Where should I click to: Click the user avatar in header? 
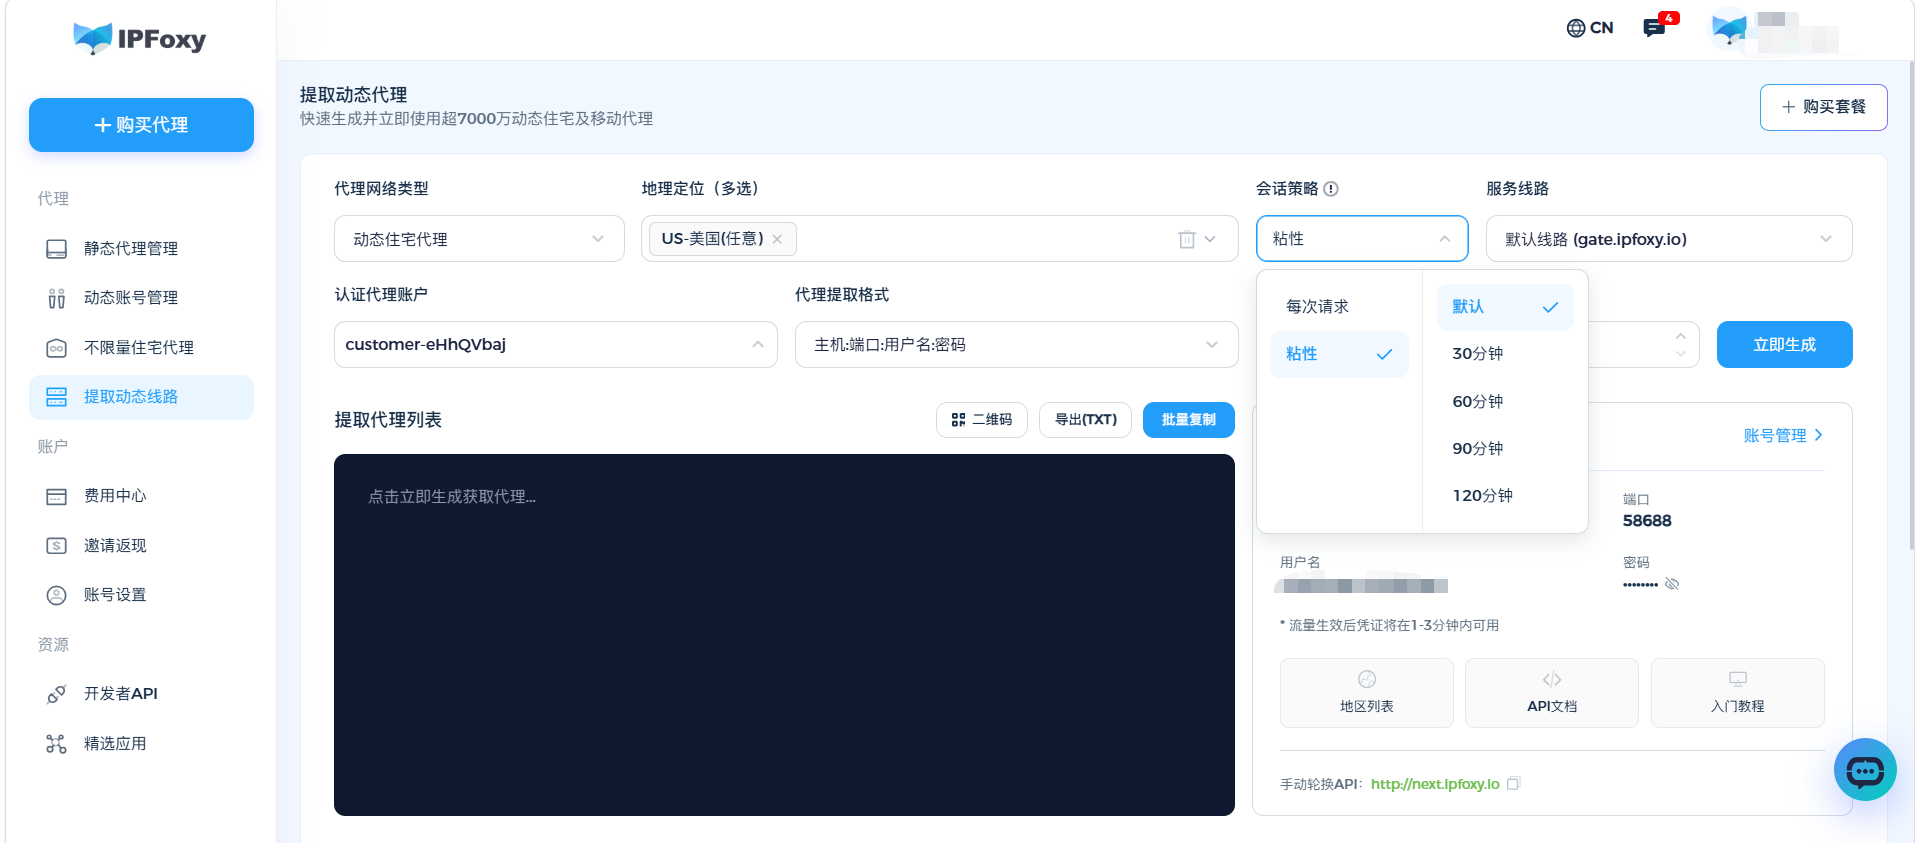pos(1730,28)
